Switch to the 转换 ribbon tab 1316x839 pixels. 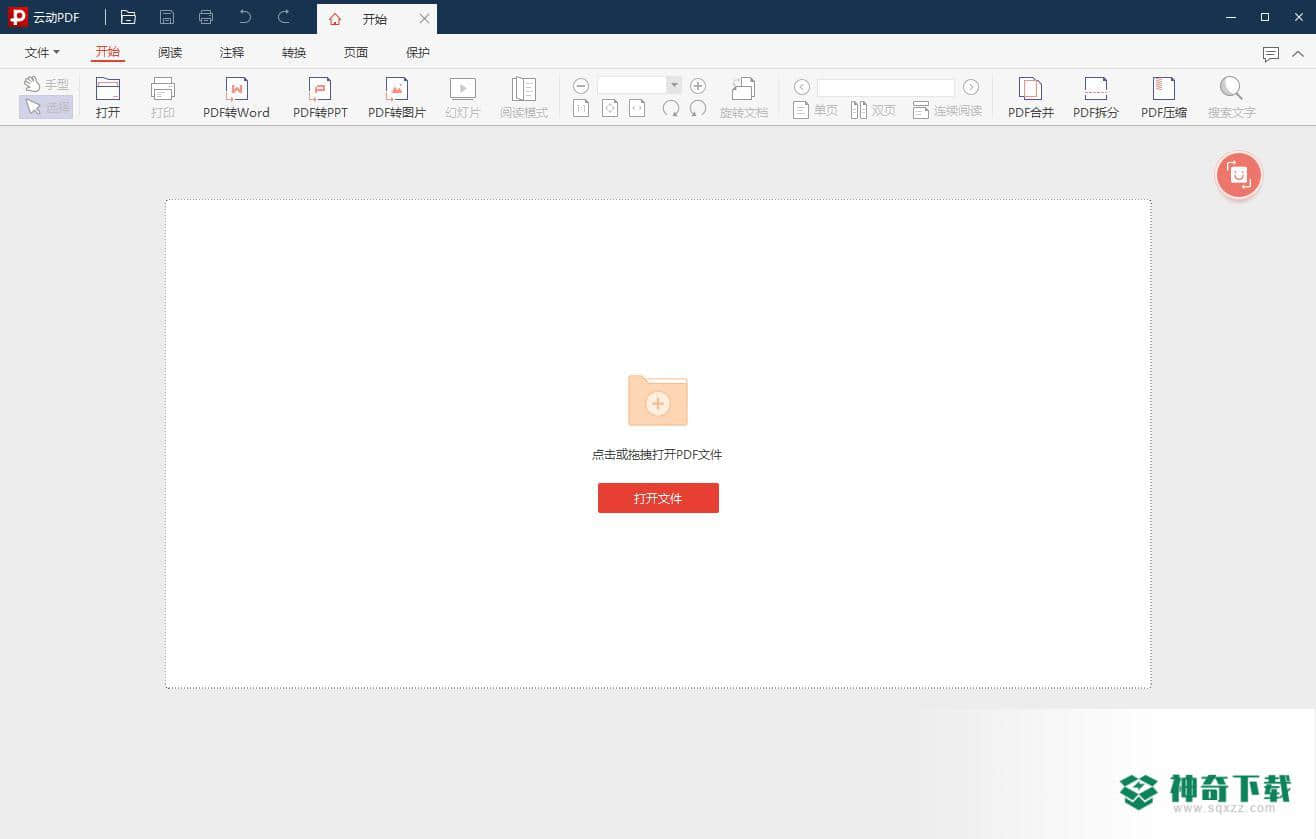coord(294,52)
